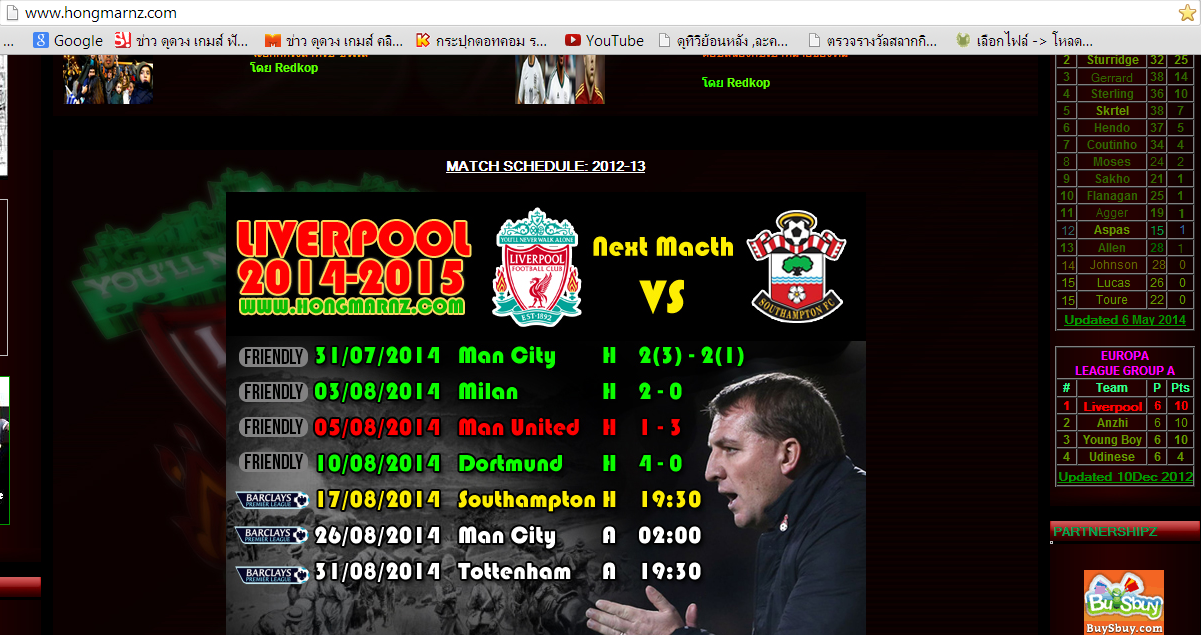Click the 2(3) - 2(1) score
Screen dimensions: 1201x635
click(691, 356)
